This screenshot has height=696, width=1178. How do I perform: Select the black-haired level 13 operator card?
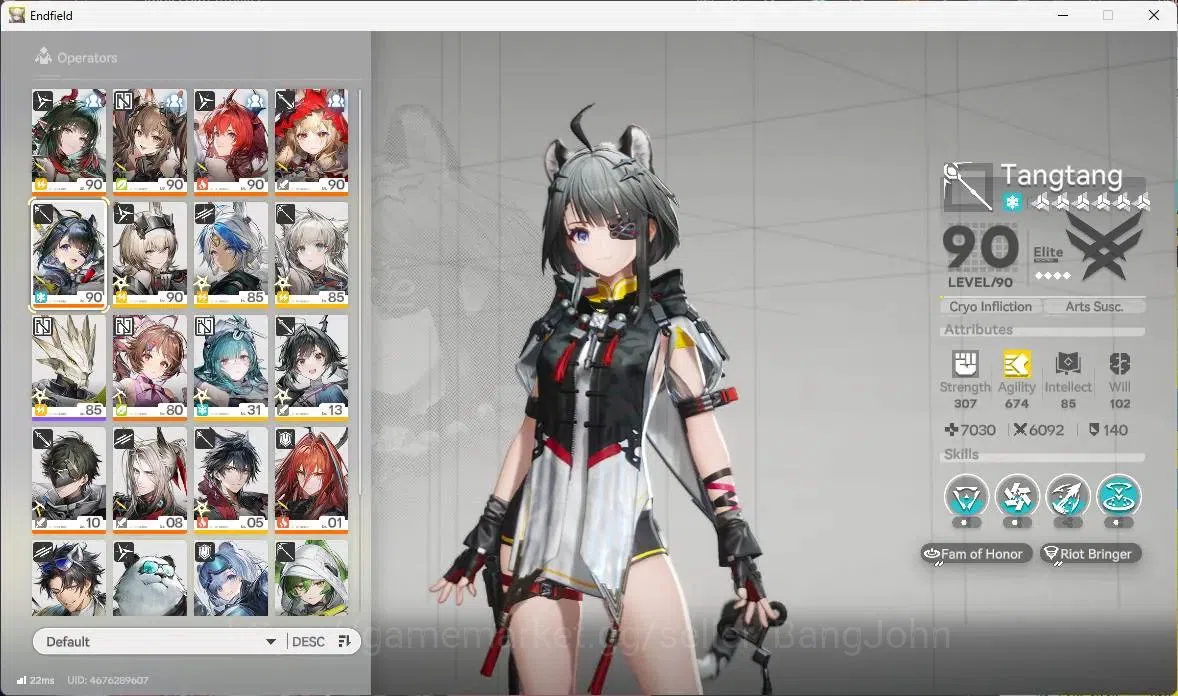pos(311,367)
